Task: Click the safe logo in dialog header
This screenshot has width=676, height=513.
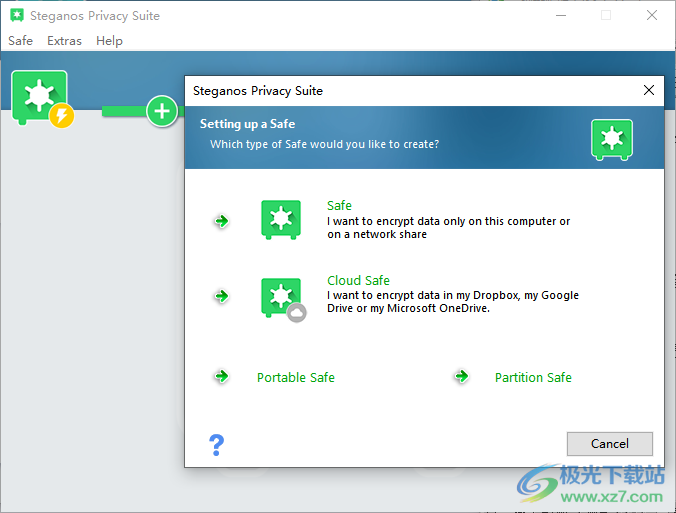Action: [612, 140]
